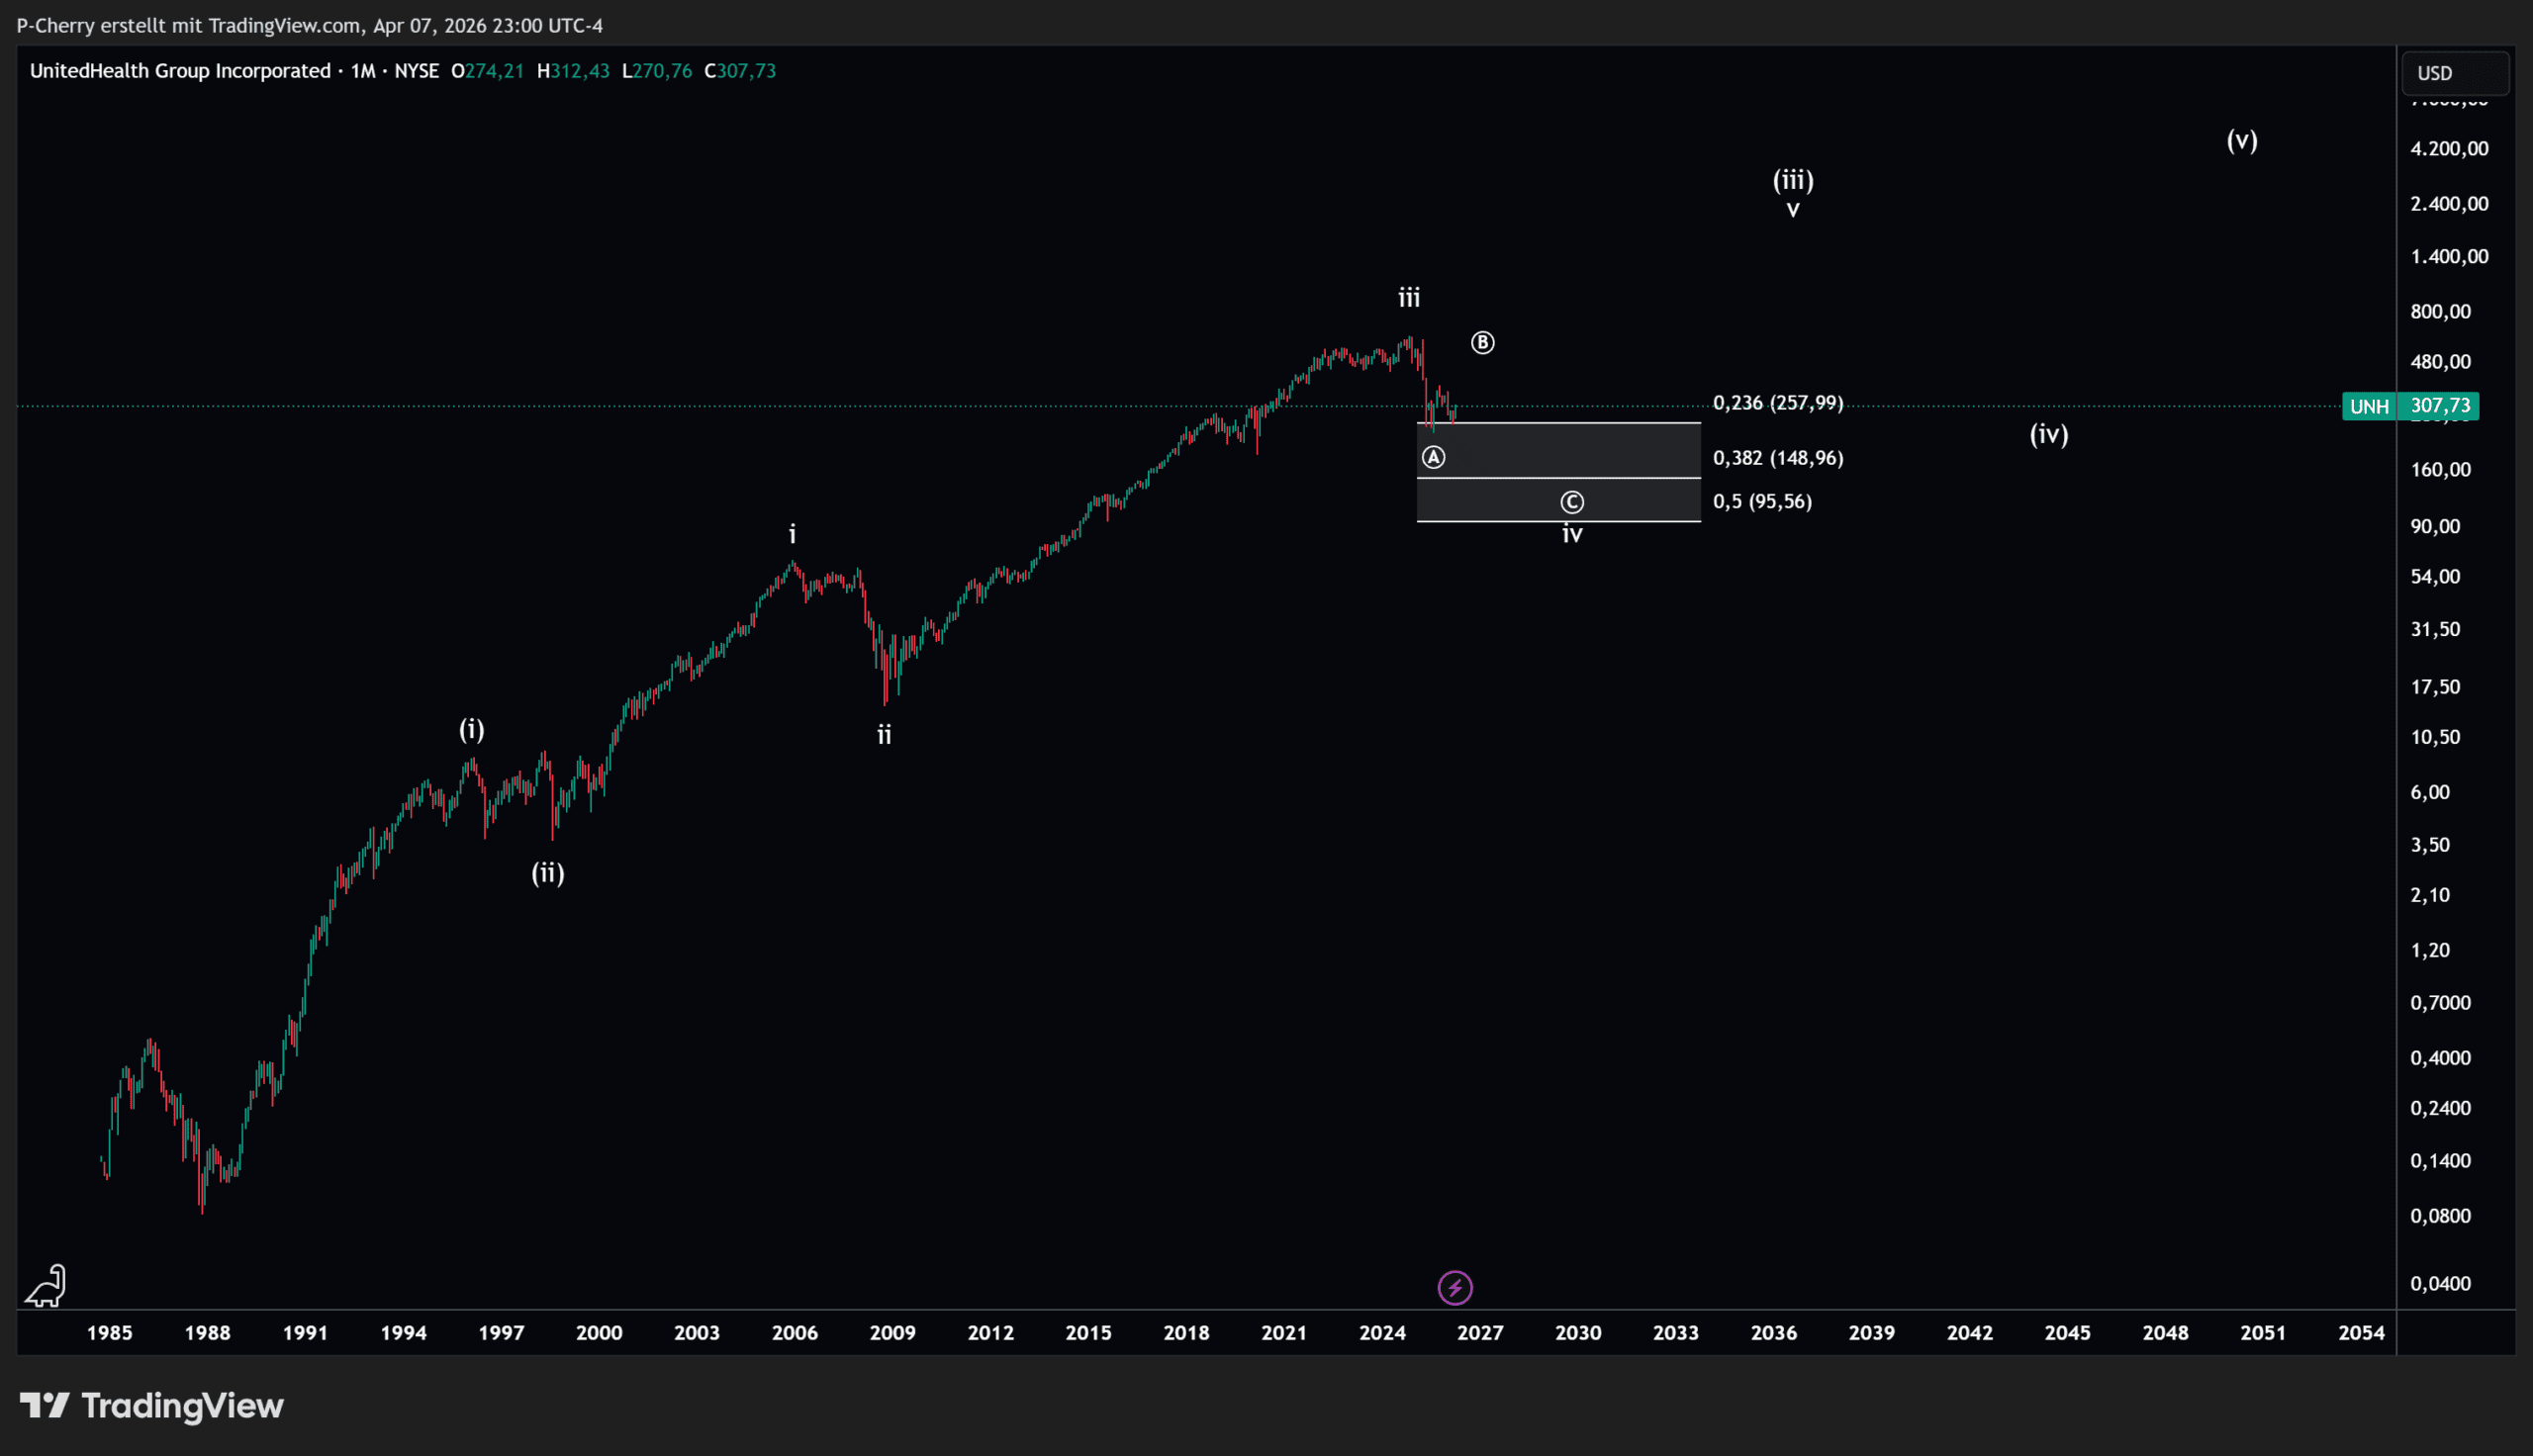The height and width of the screenshot is (1456, 2533).
Task: Click the 307,73 current price label
Action: click(x=2439, y=406)
